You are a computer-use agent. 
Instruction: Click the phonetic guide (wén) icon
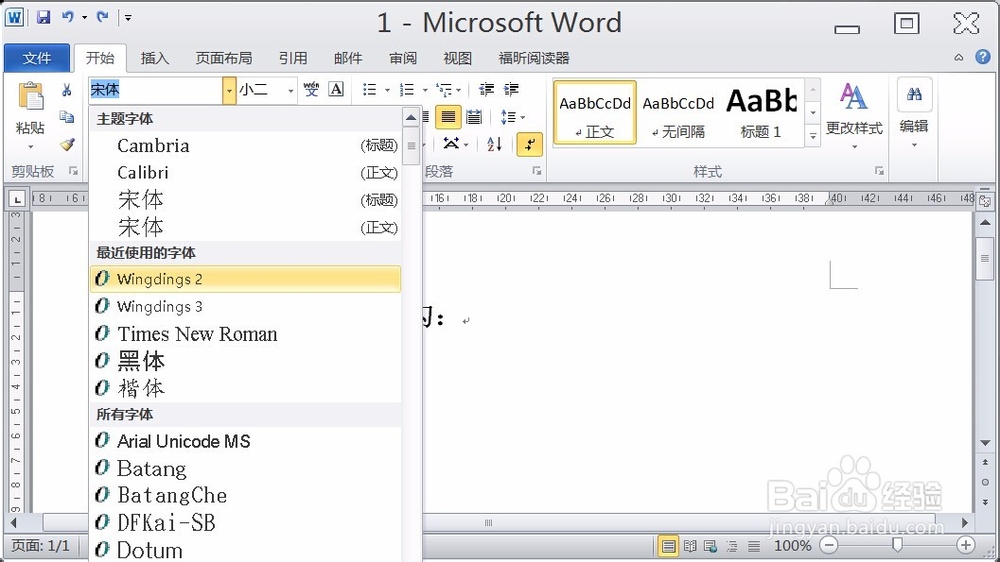[x=311, y=89]
